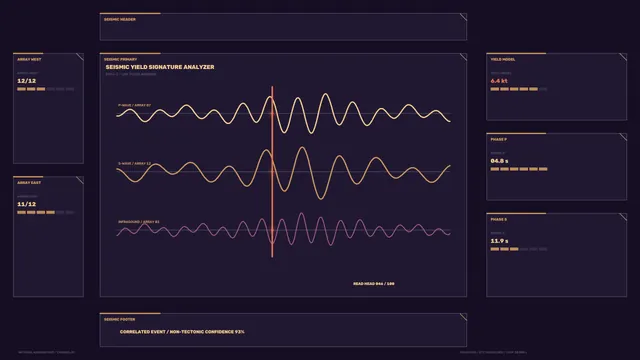Image resolution: width=640 pixels, height=360 pixels.
Task: Click the Infrasound trace label
Action: 139,222
